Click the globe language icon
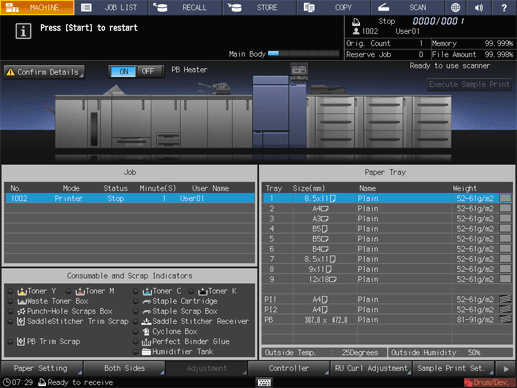This screenshot has width=517, height=388. point(455,7)
